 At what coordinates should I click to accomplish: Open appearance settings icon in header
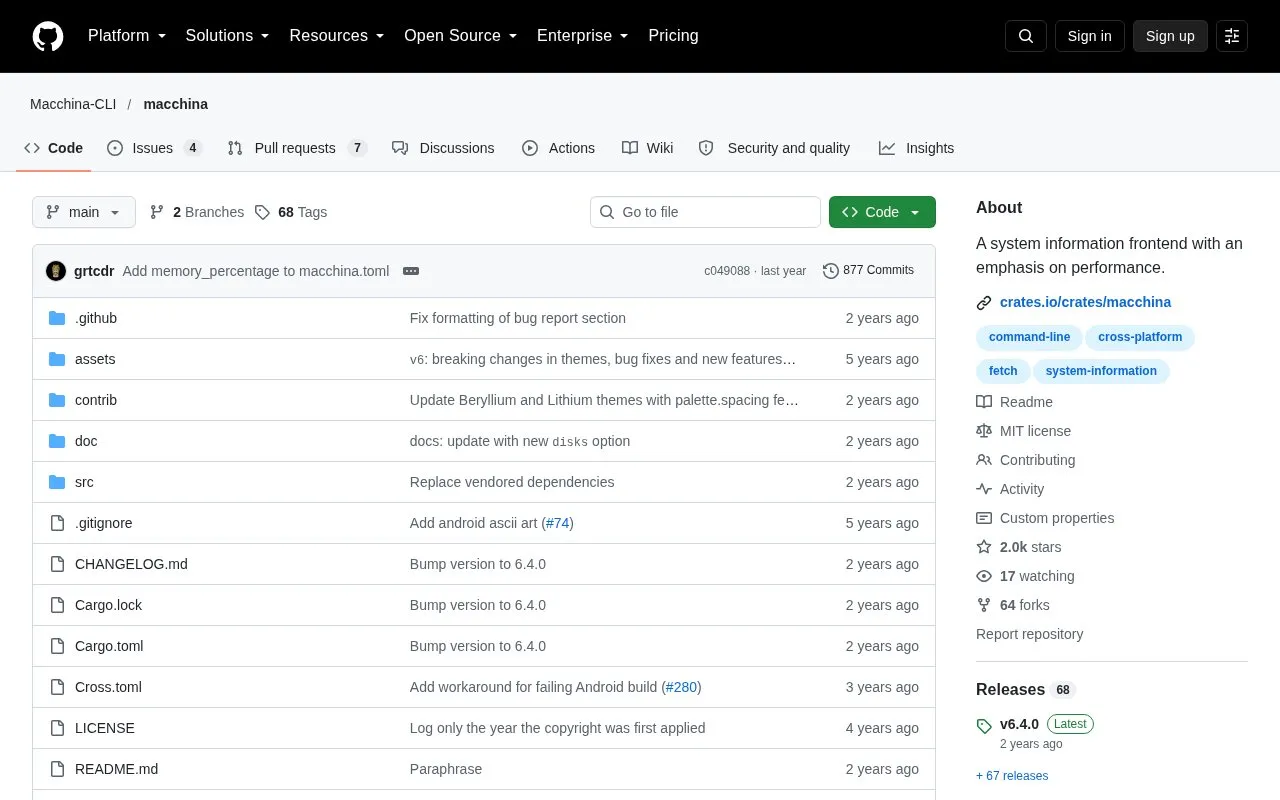coord(1232,36)
